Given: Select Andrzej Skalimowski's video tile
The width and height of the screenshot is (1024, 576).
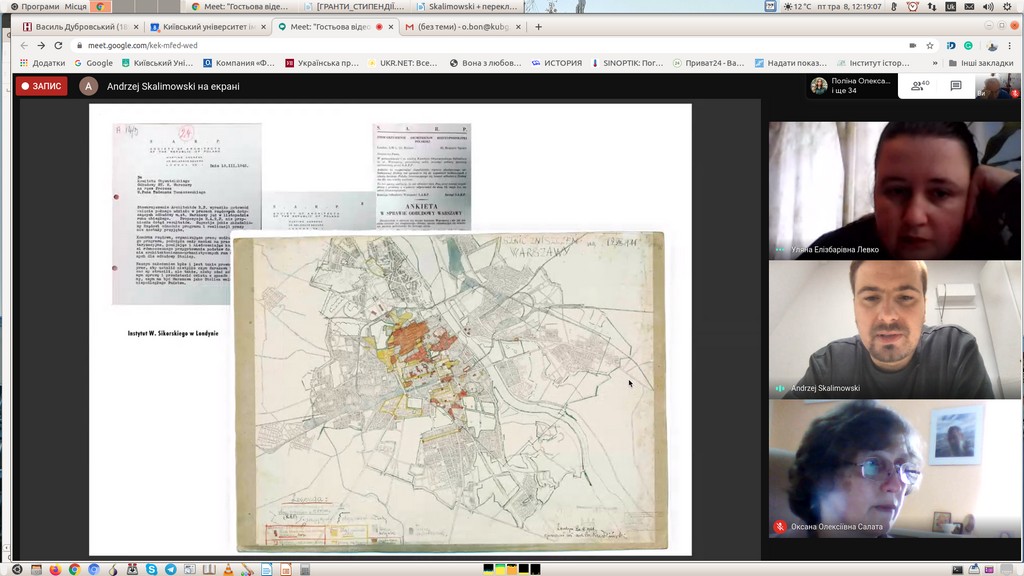Looking at the screenshot, I should click(x=895, y=330).
